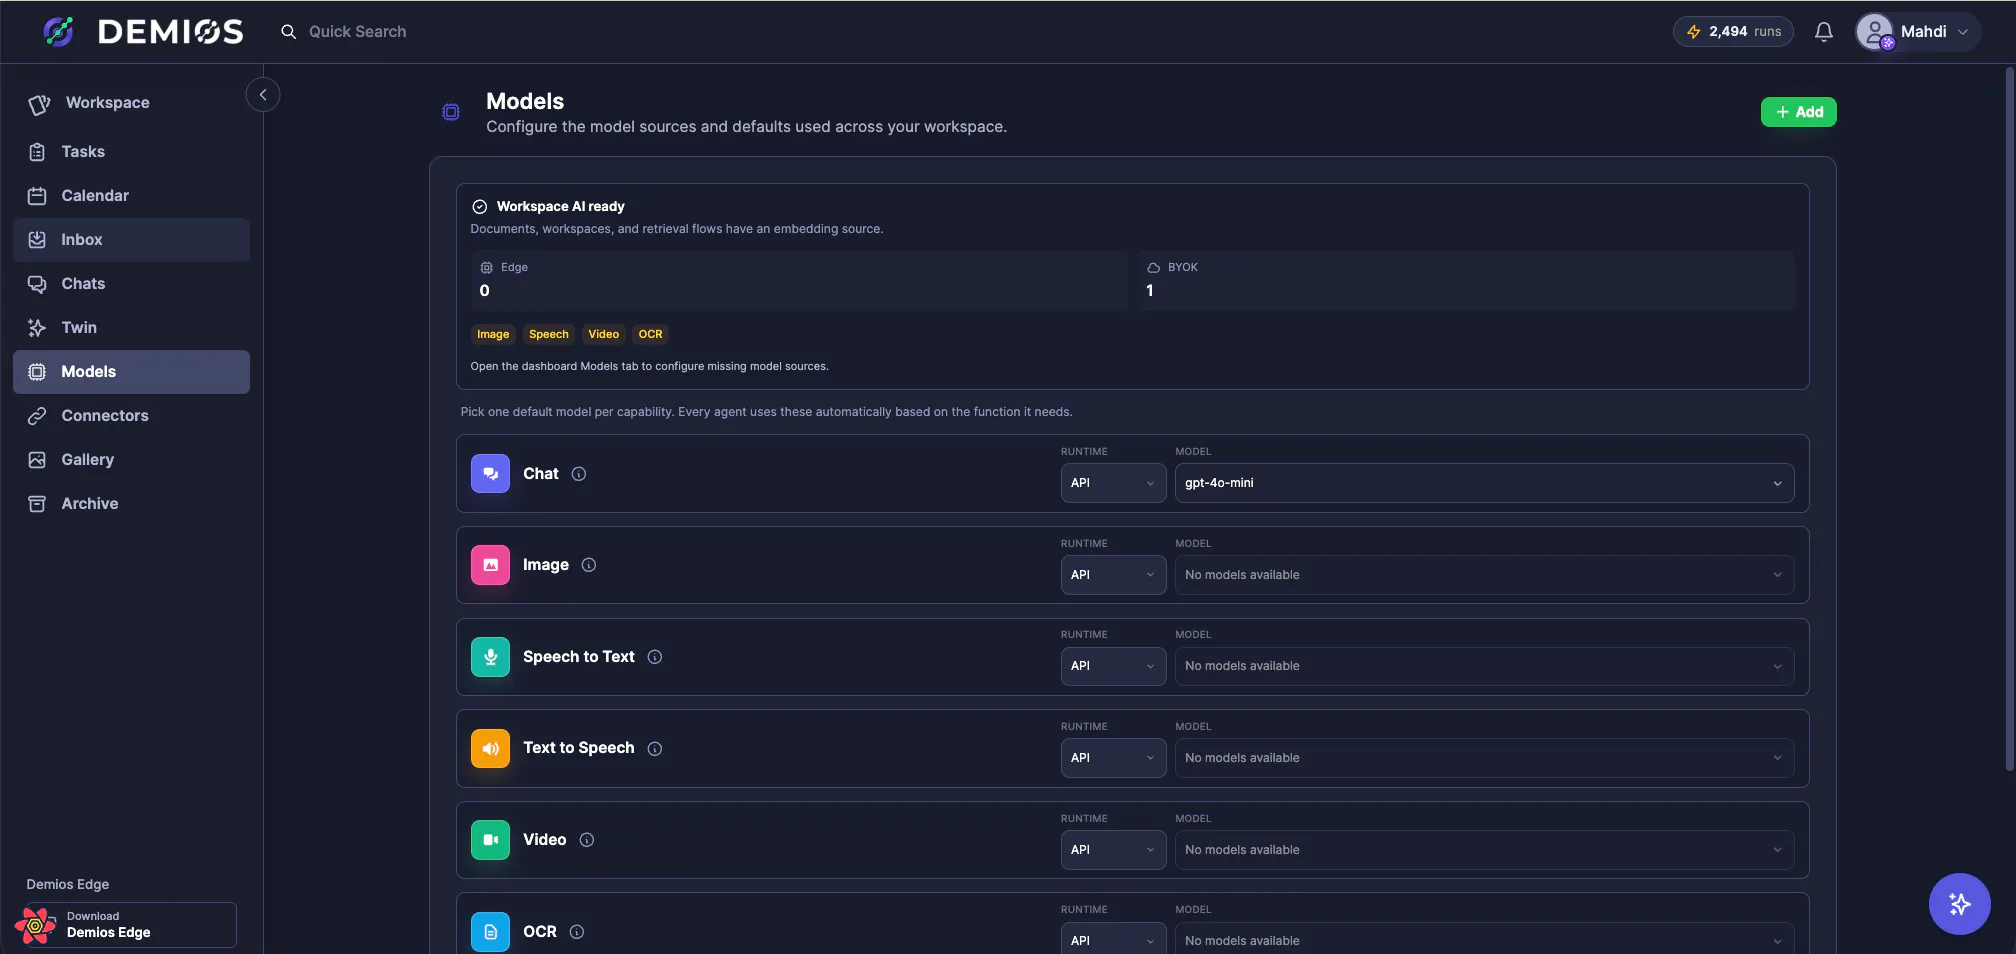Open Image model dropdown
This screenshot has height=954, width=2016.
(x=1484, y=575)
